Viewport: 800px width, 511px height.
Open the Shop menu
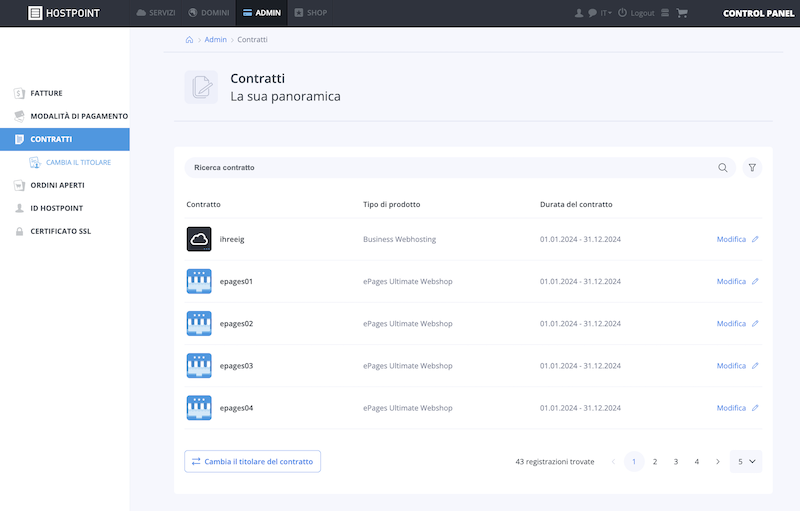click(310, 13)
